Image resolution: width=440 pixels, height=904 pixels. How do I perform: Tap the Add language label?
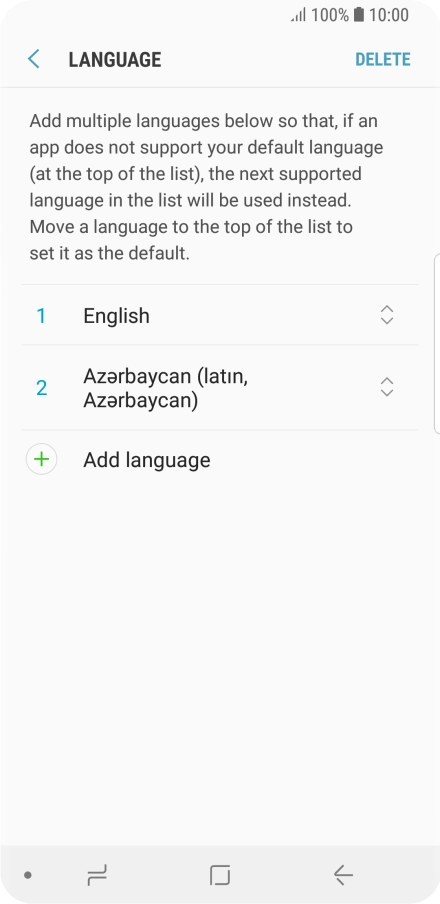pos(146,460)
